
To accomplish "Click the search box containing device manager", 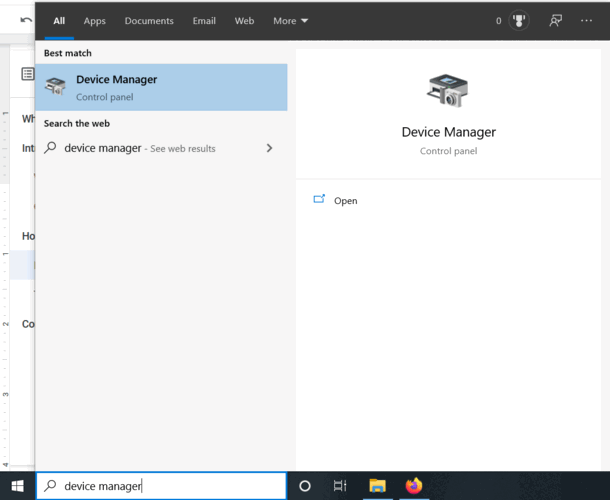I will tap(161, 486).
